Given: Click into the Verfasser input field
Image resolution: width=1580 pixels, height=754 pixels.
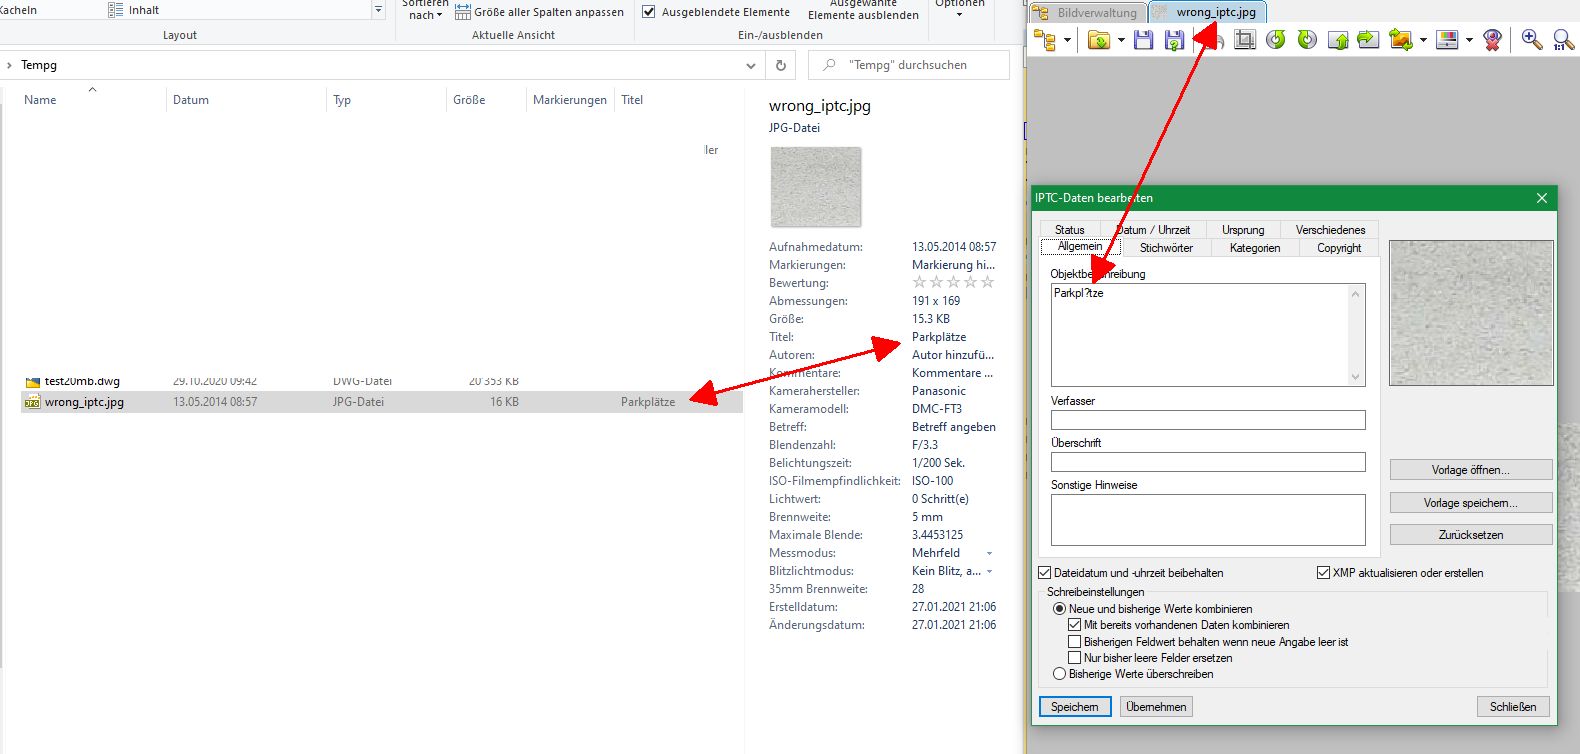Looking at the screenshot, I should click(x=1208, y=420).
